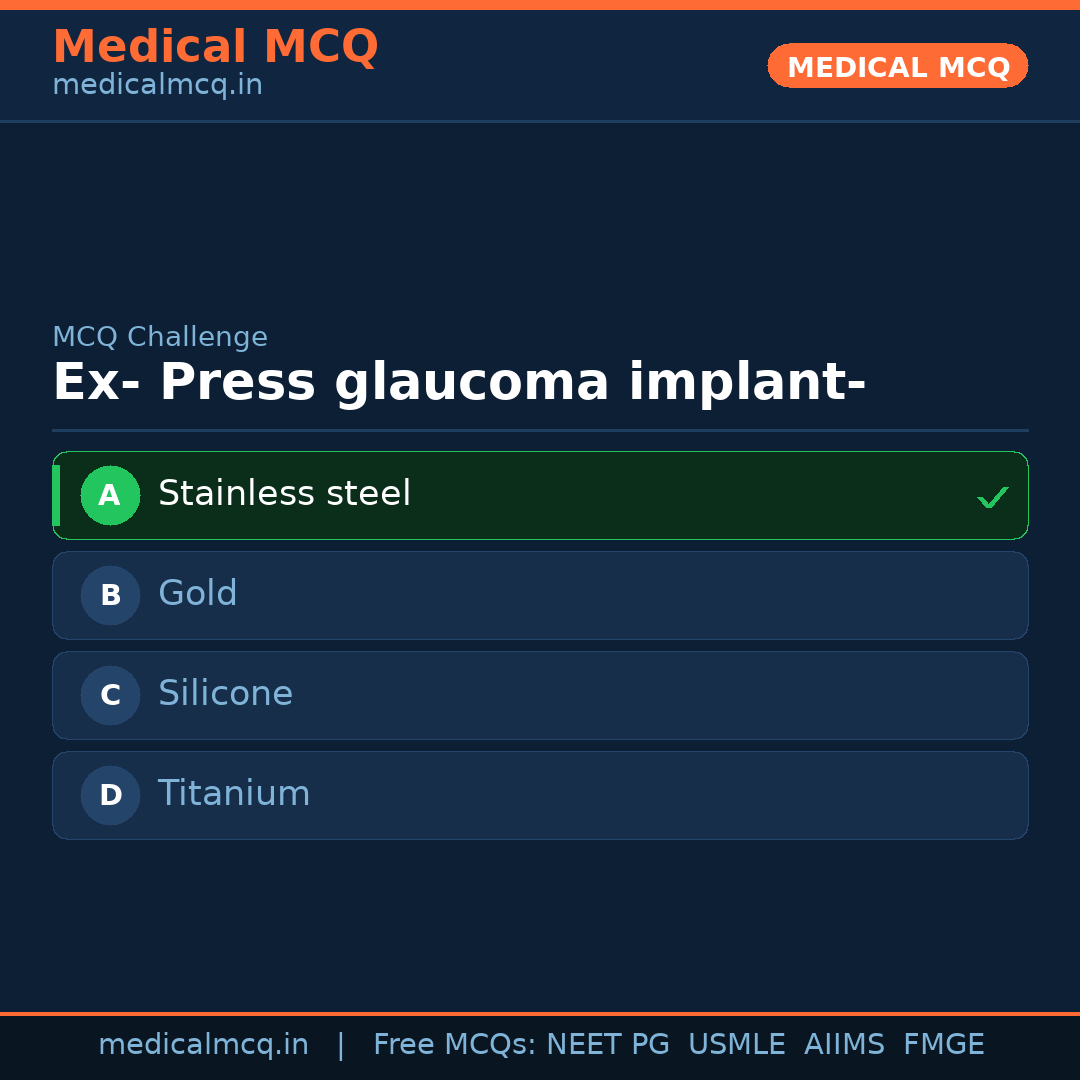Open the medicalmcq.in link below the header title
The image size is (1080, 1080).
157,85
